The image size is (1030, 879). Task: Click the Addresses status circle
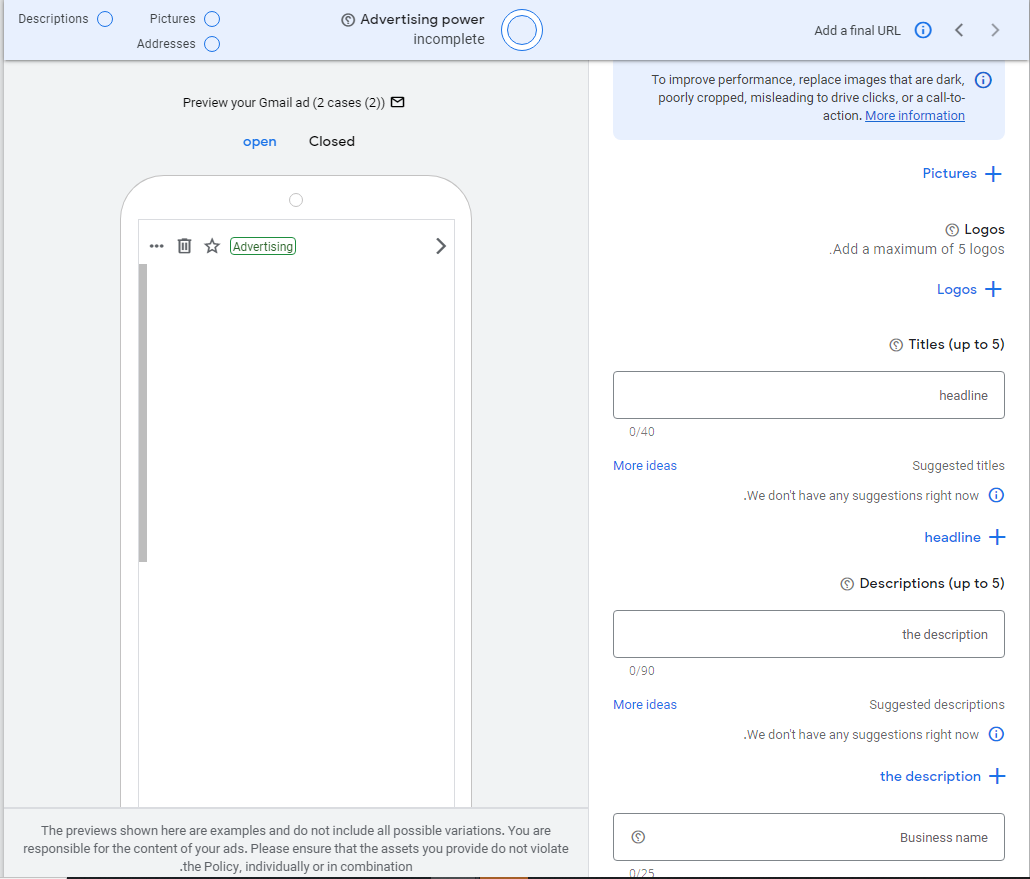tap(212, 44)
